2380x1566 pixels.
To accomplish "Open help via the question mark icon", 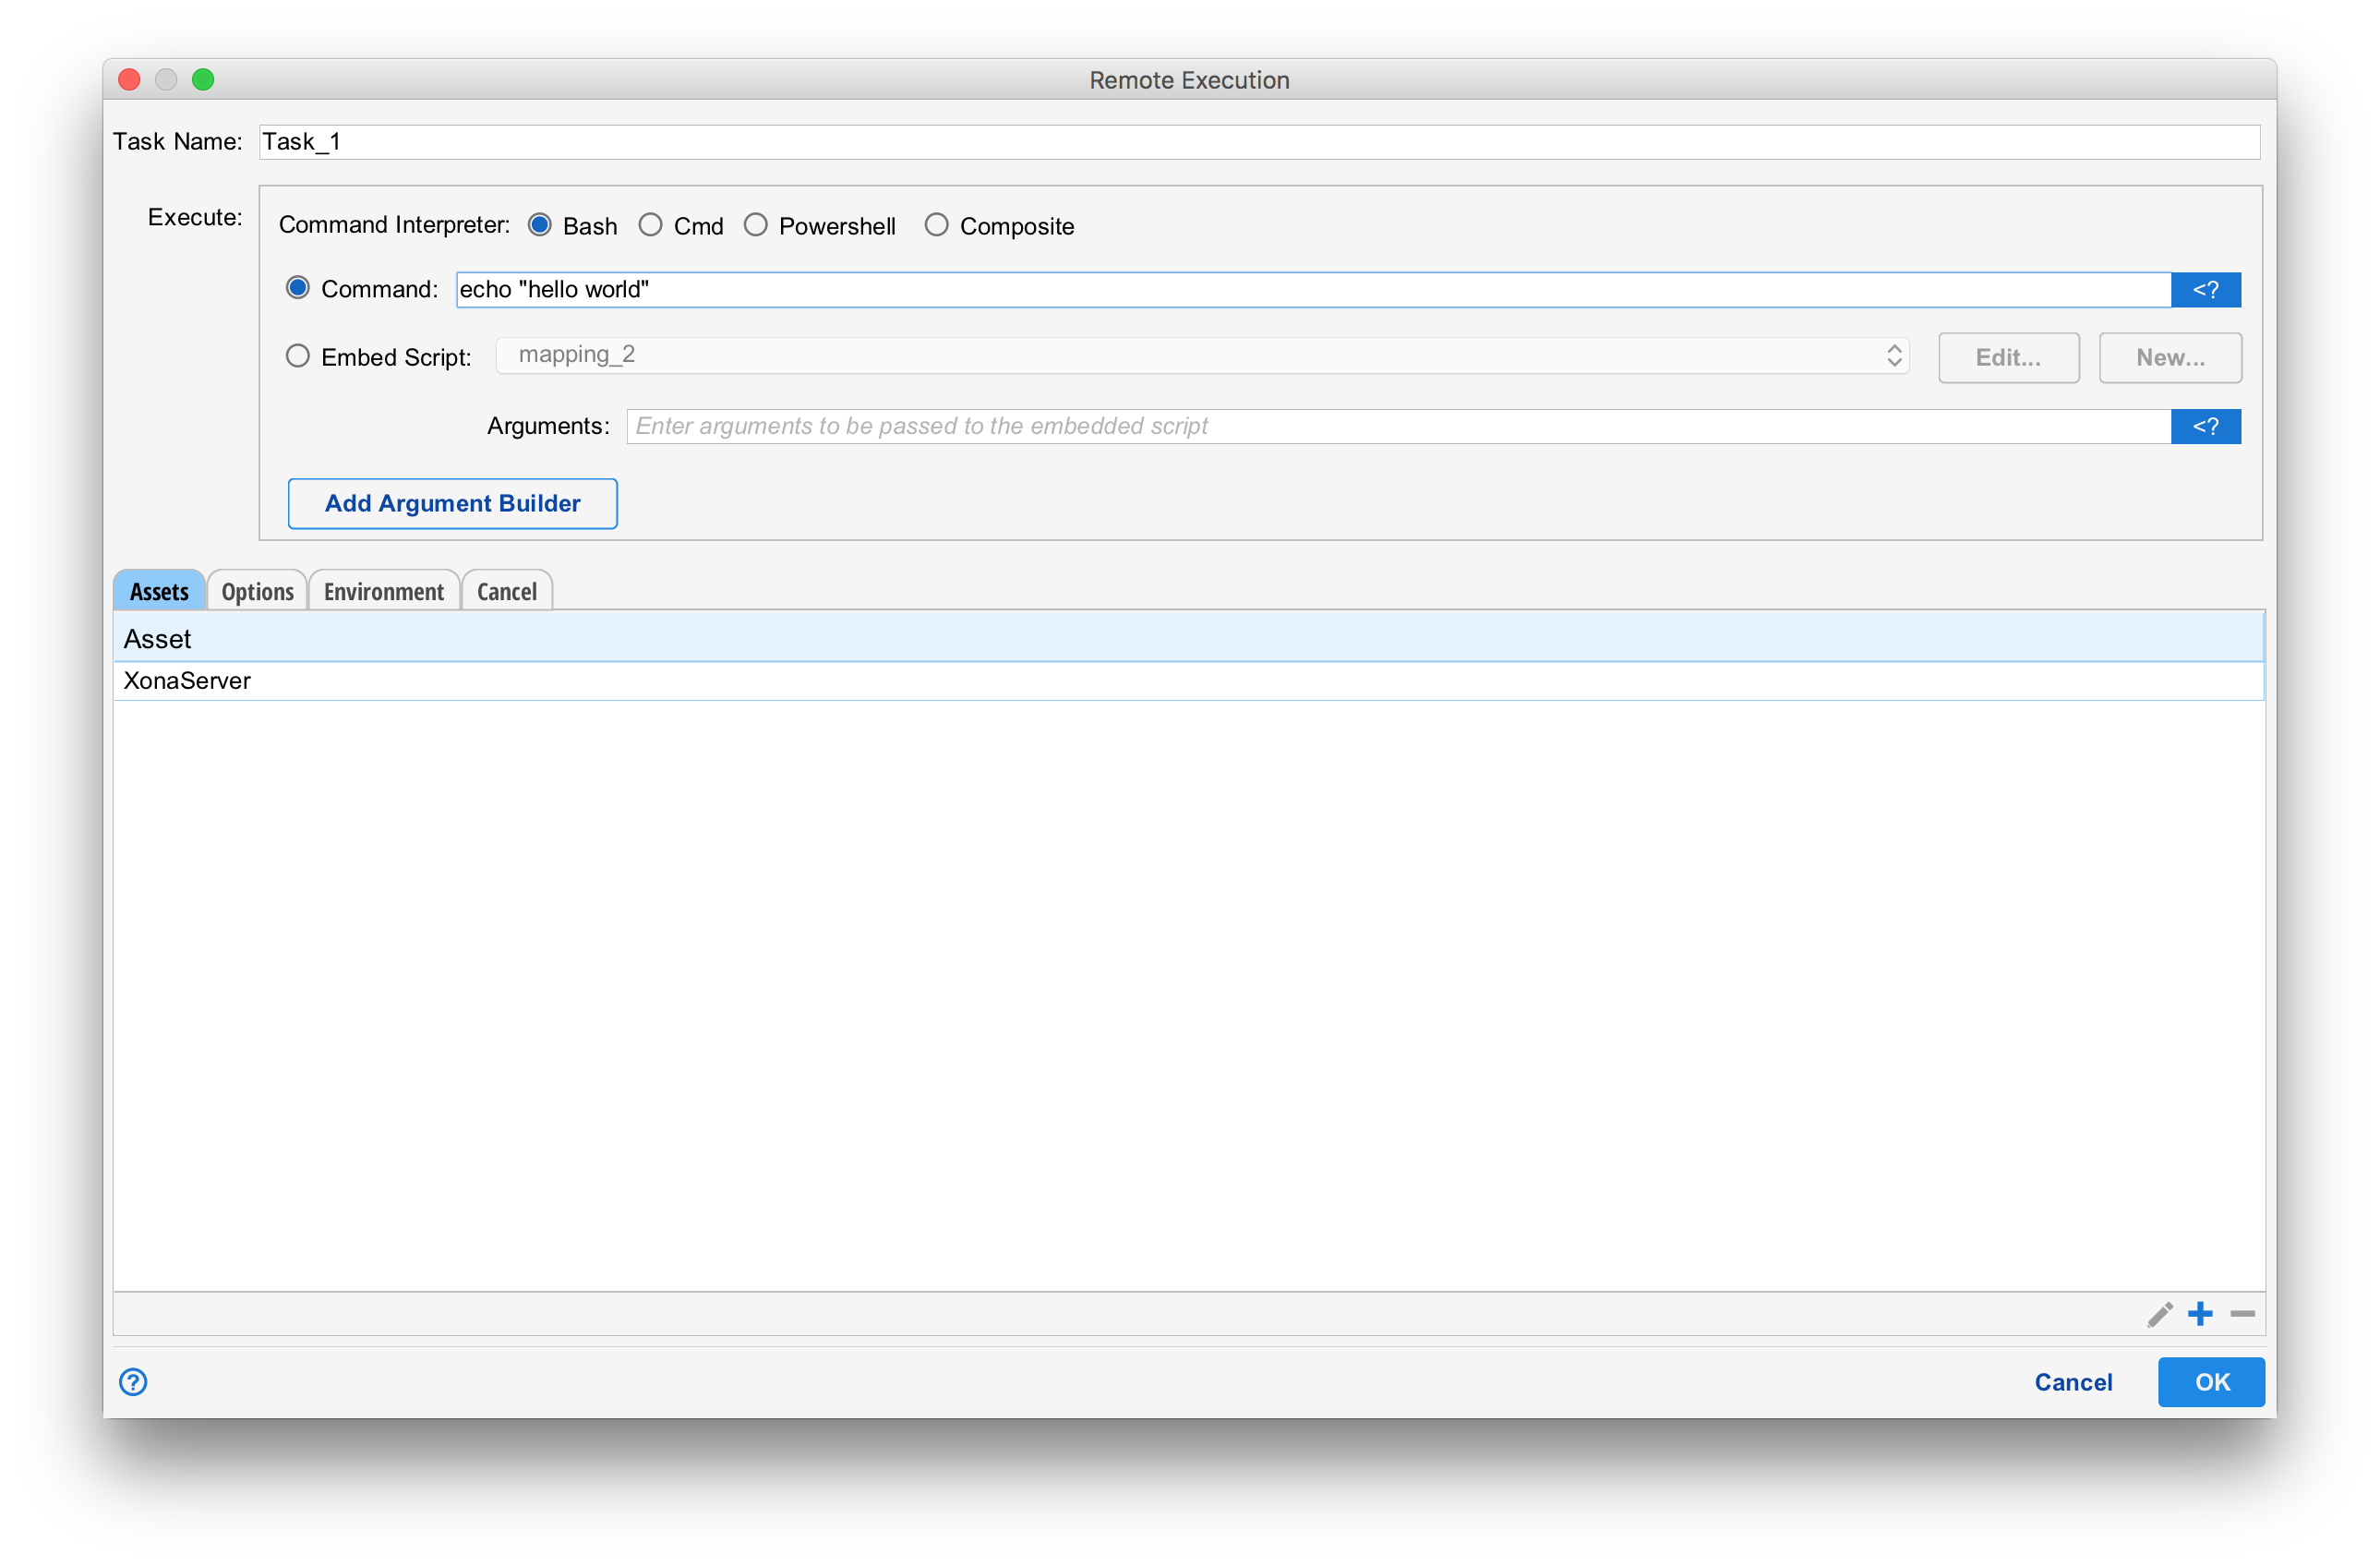I will tap(132, 1382).
